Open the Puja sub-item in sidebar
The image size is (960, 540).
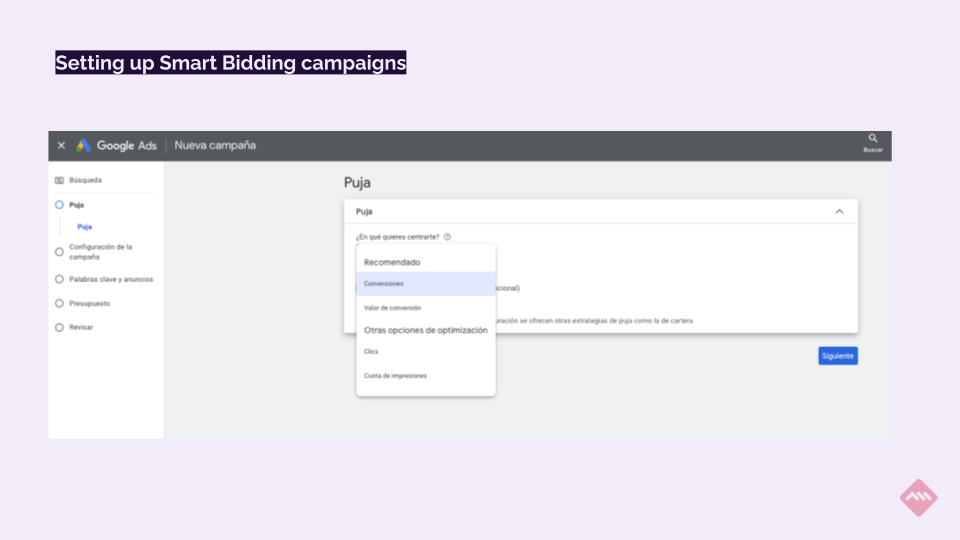coord(84,227)
